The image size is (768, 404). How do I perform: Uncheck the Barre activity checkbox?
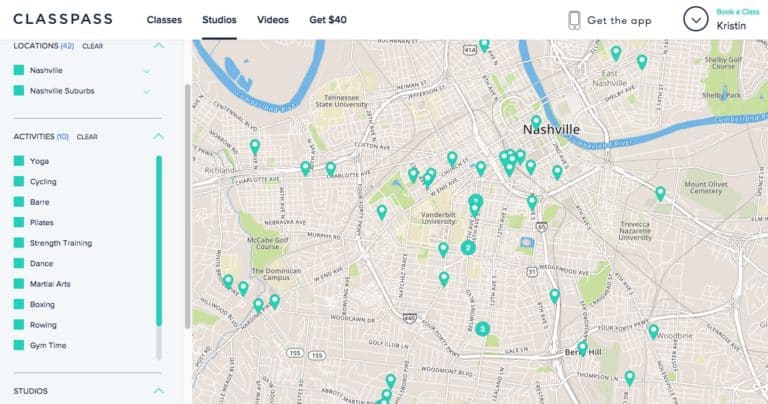[x=19, y=202]
